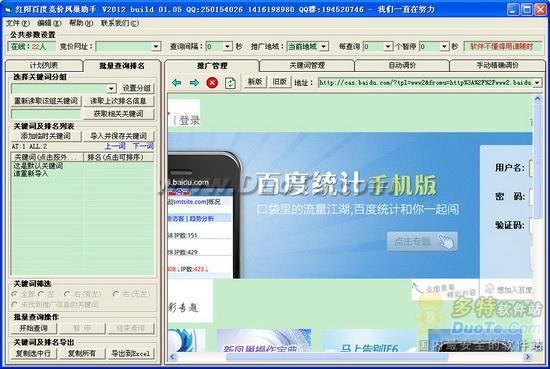Click the 在线: 22人 status text

(x=29, y=46)
